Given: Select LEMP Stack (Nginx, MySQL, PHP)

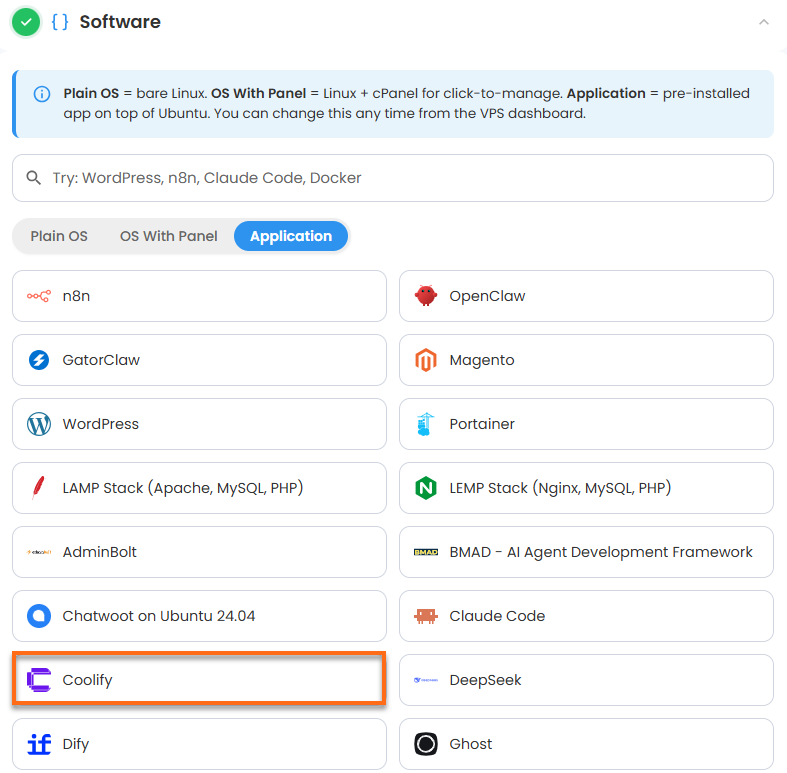Looking at the screenshot, I should pos(586,488).
